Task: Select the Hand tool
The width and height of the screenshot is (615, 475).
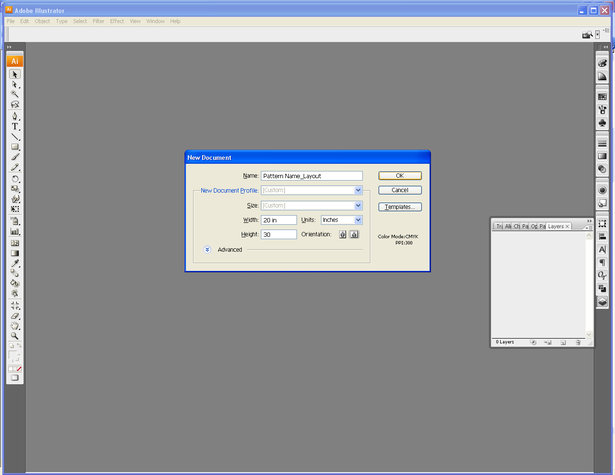Action: [15, 326]
